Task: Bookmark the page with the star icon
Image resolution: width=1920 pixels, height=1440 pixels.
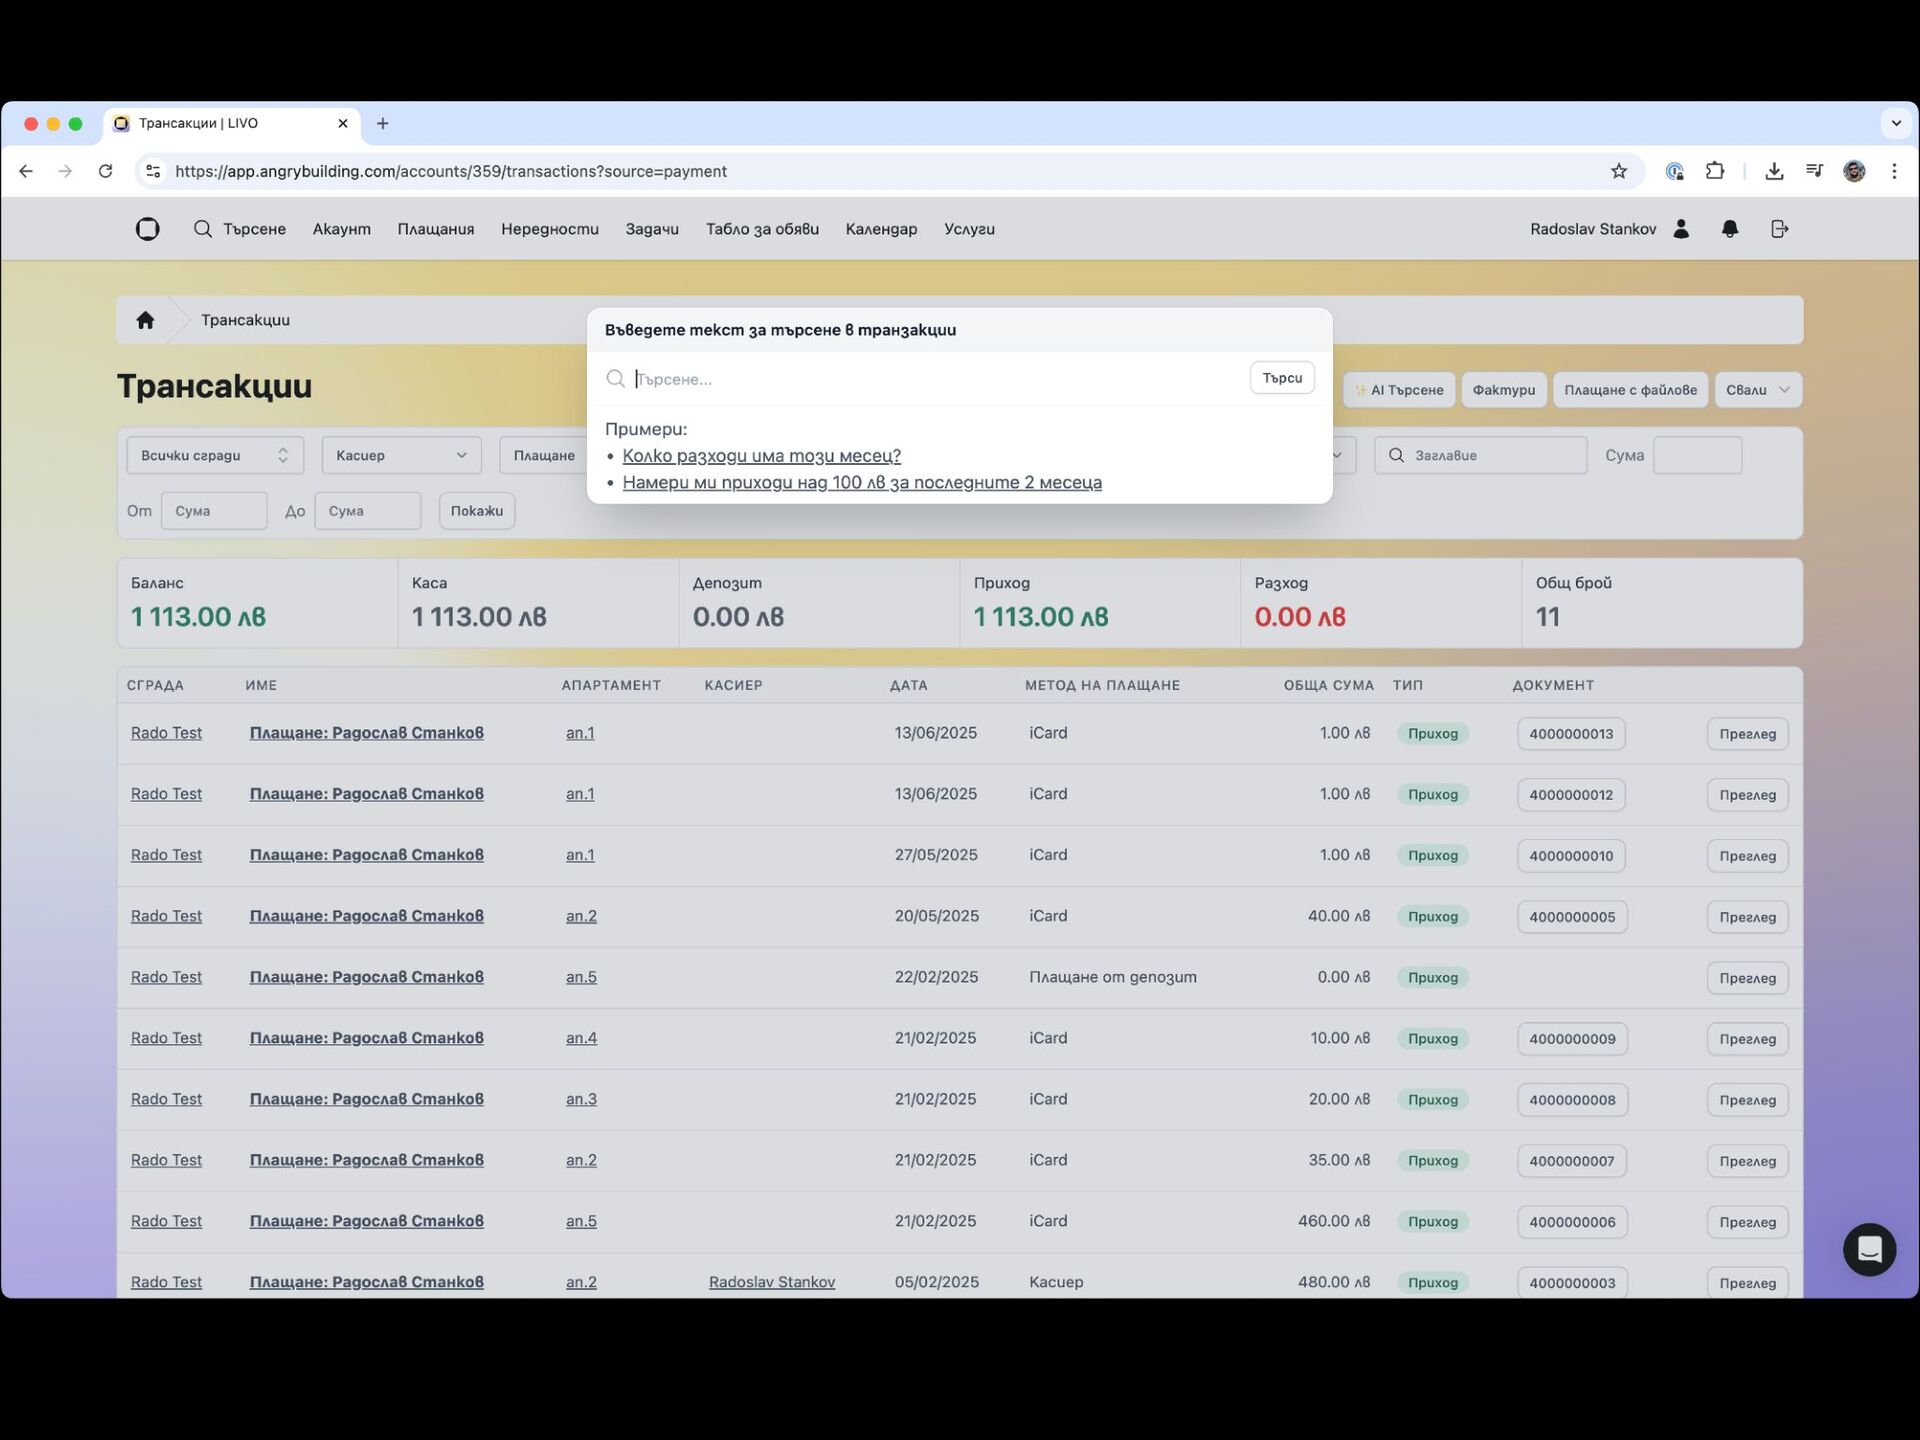Action: click(x=1619, y=171)
